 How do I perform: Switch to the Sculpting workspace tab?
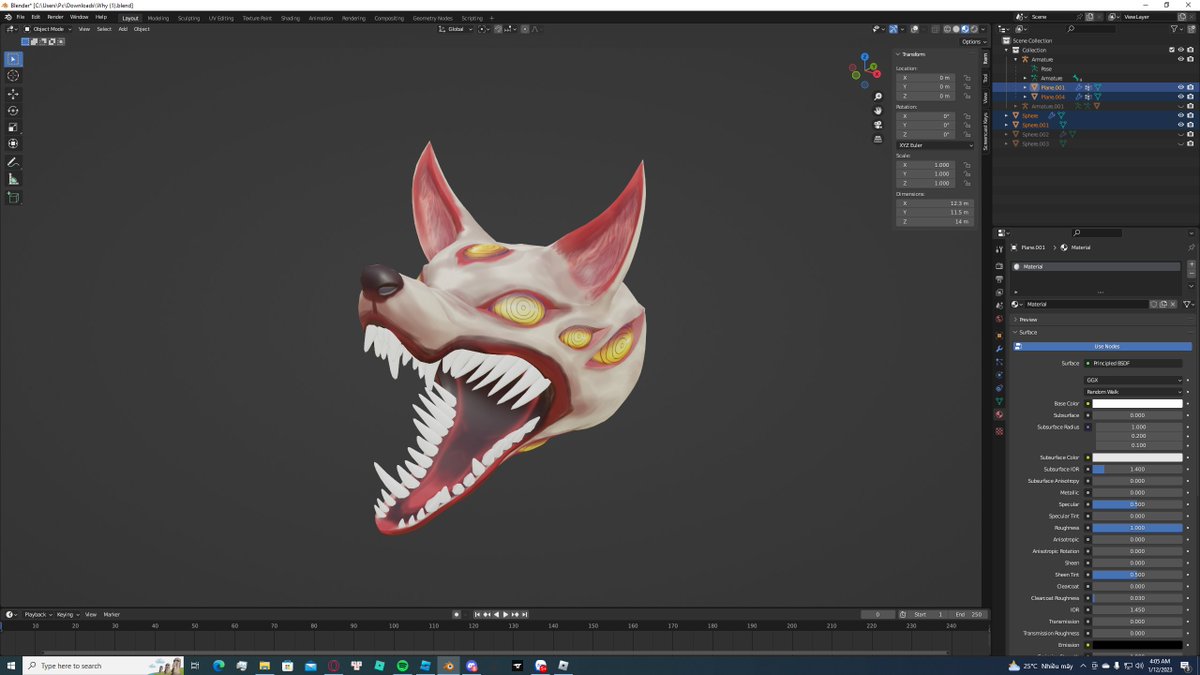point(189,18)
